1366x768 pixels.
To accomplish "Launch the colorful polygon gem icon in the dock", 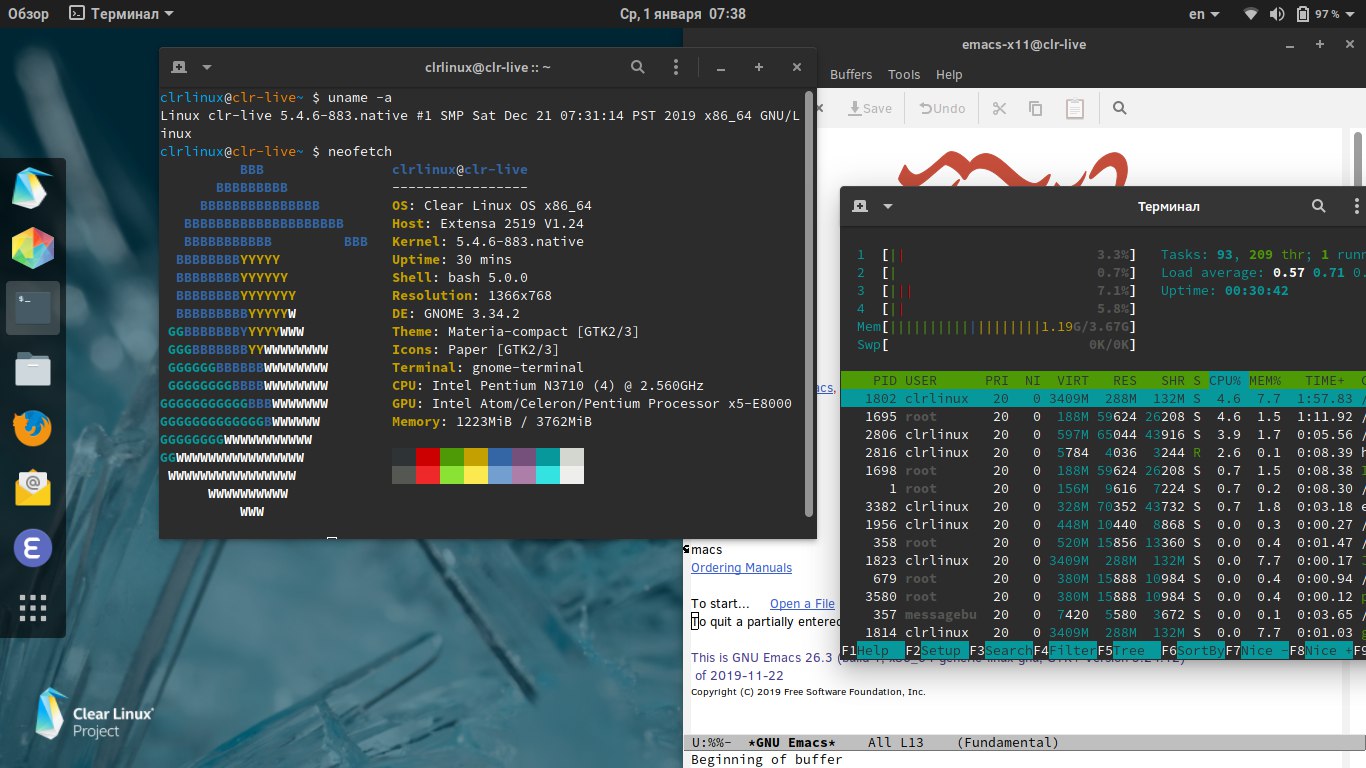I will point(32,249).
